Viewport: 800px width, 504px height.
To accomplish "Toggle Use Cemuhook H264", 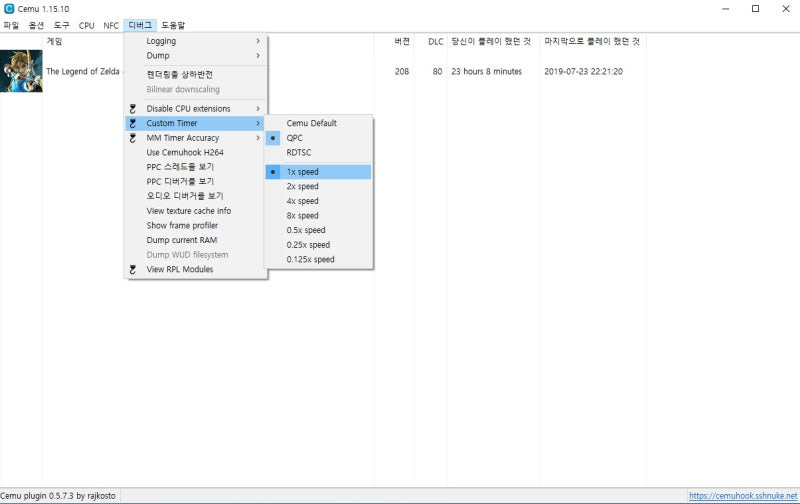I will (x=195, y=153).
